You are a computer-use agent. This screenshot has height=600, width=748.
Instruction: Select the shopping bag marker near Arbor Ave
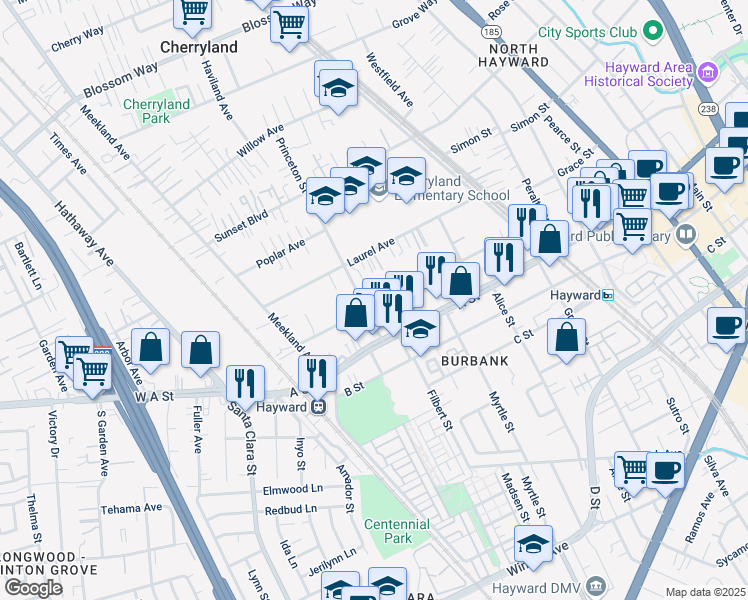point(150,351)
